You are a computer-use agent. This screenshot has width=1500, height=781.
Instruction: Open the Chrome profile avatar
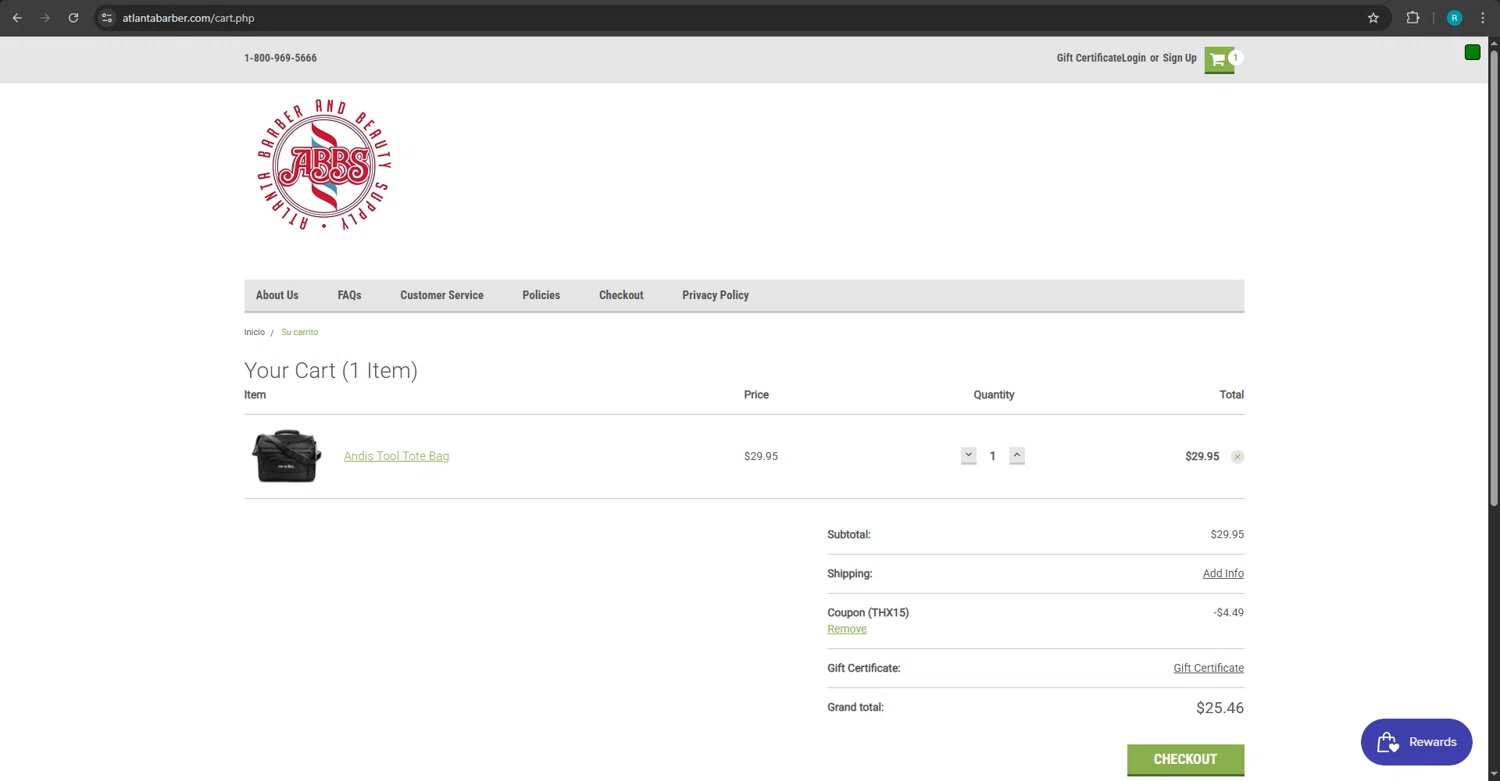(1454, 18)
